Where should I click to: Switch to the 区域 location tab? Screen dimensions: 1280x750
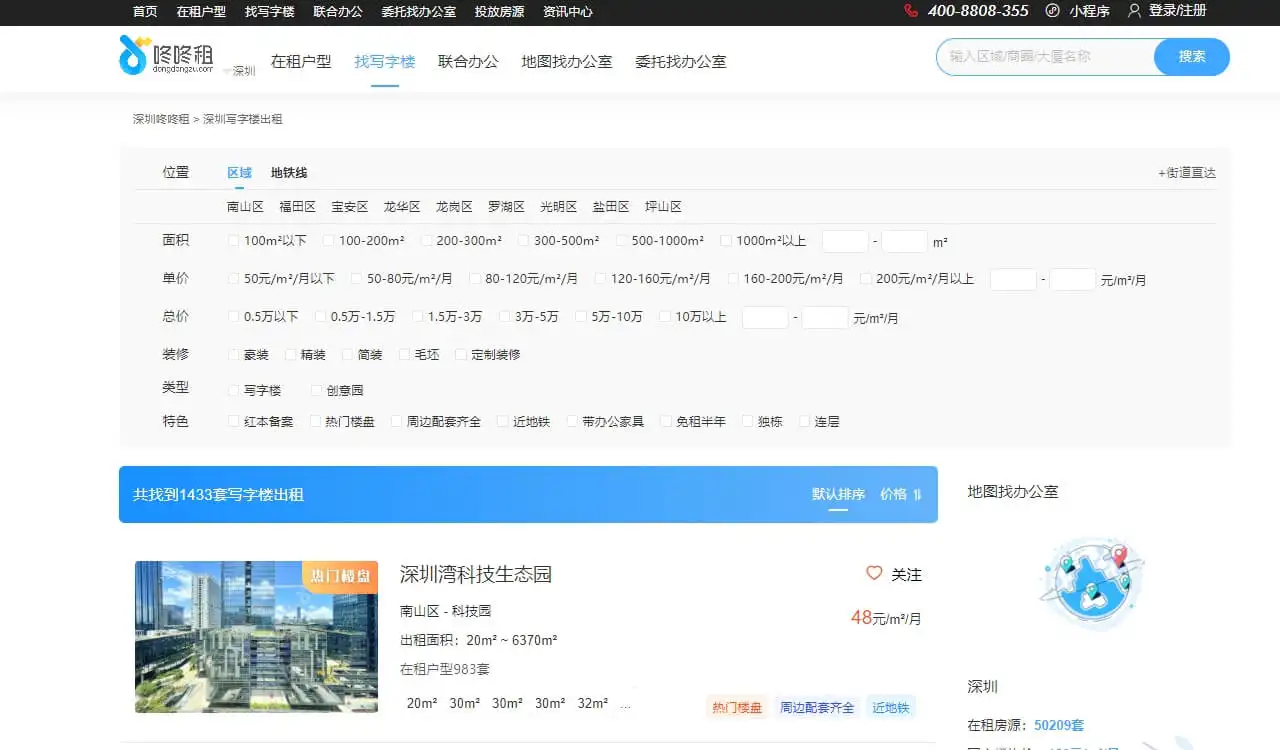(239, 173)
